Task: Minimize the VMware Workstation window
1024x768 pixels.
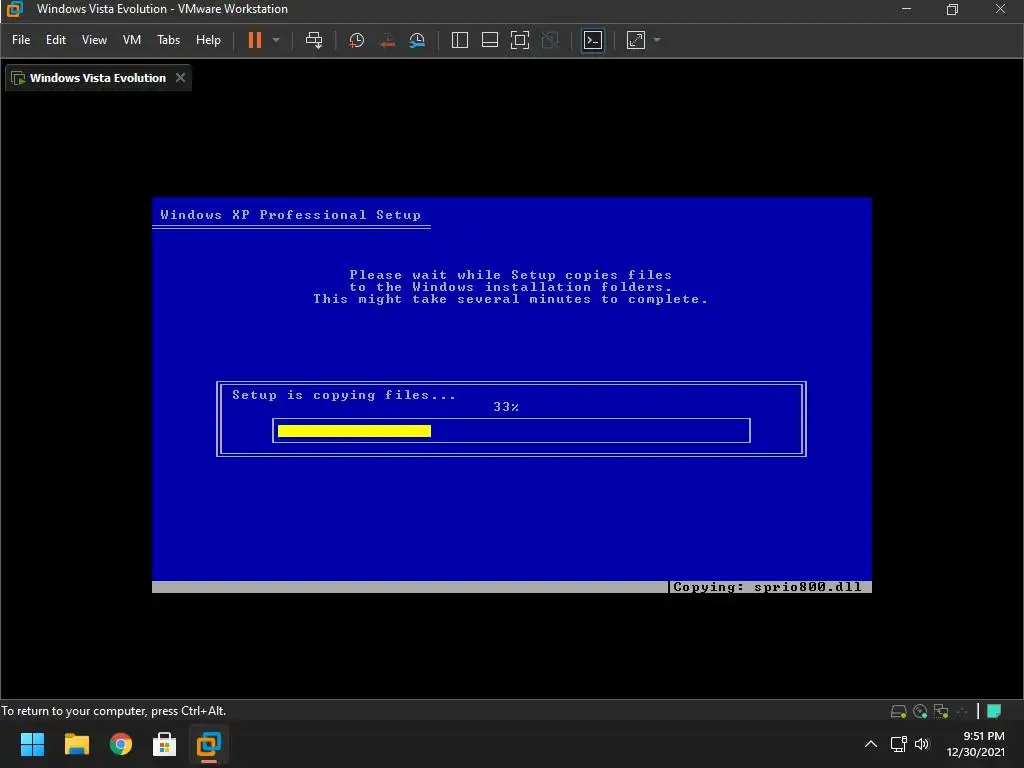Action: coord(906,9)
